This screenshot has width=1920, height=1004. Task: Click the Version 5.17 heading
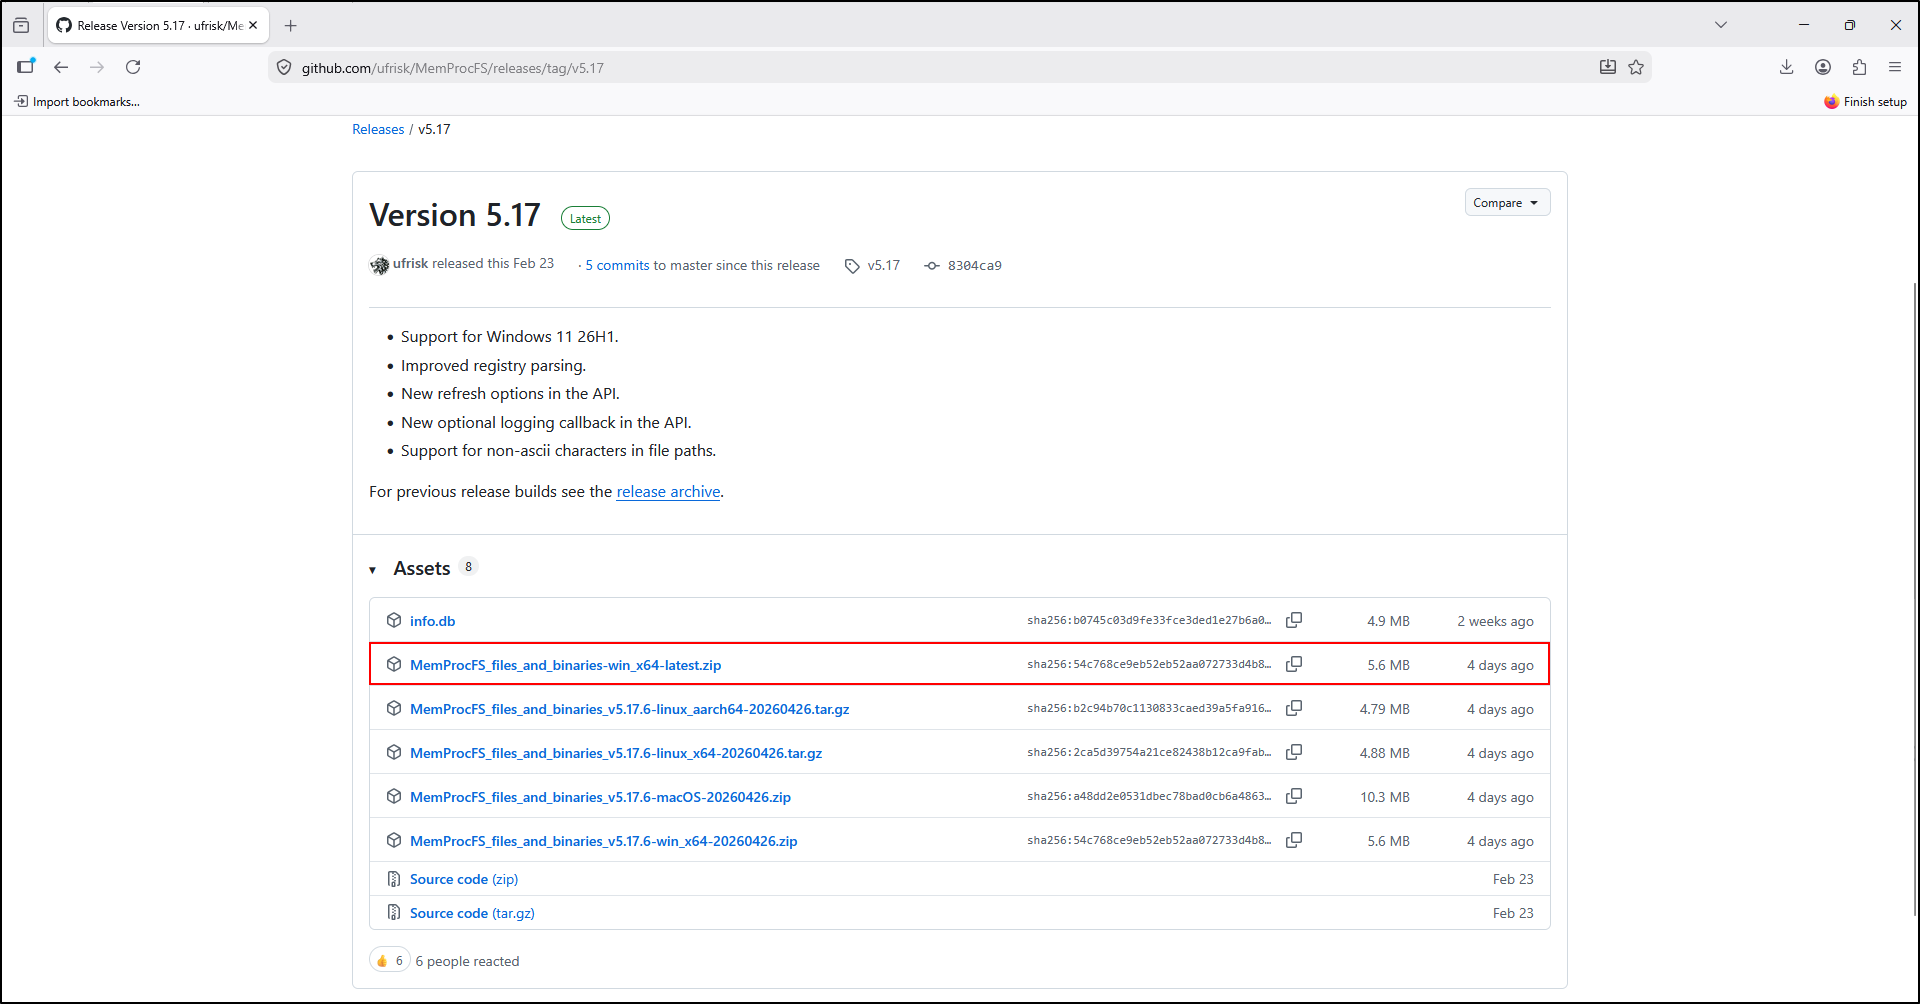(x=455, y=215)
